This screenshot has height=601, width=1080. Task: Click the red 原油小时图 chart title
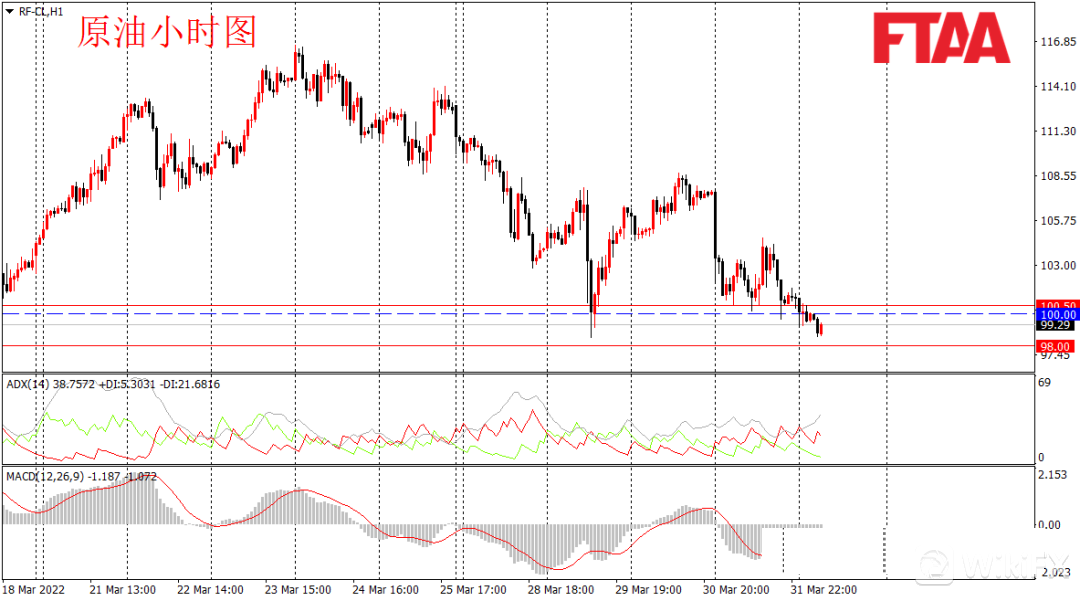tap(167, 32)
